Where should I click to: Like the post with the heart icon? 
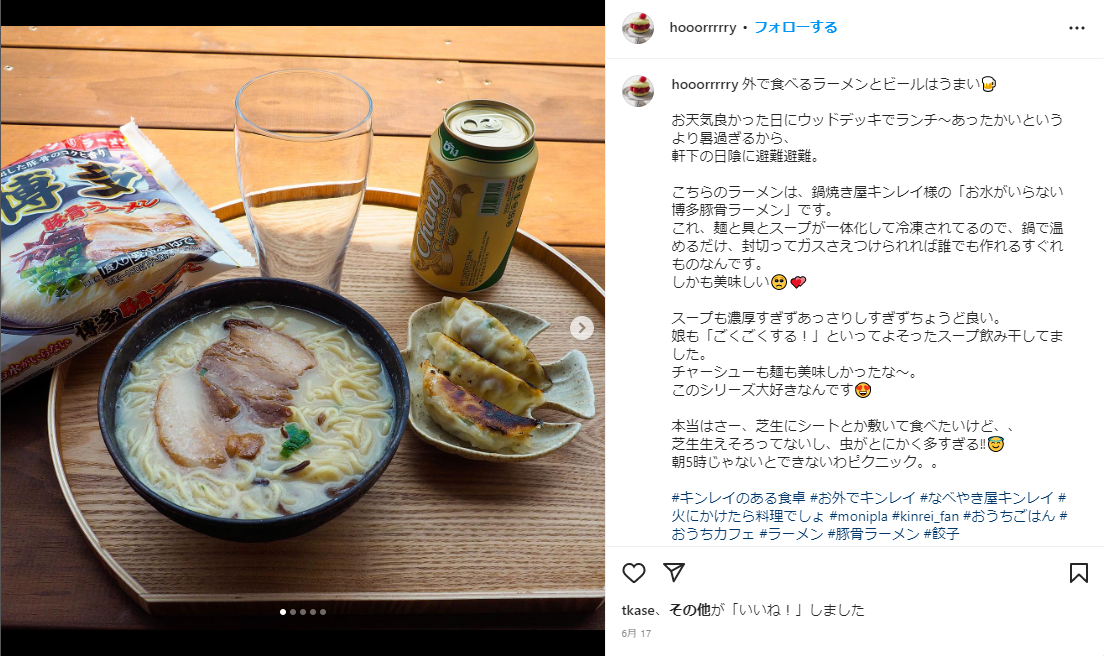(634, 573)
